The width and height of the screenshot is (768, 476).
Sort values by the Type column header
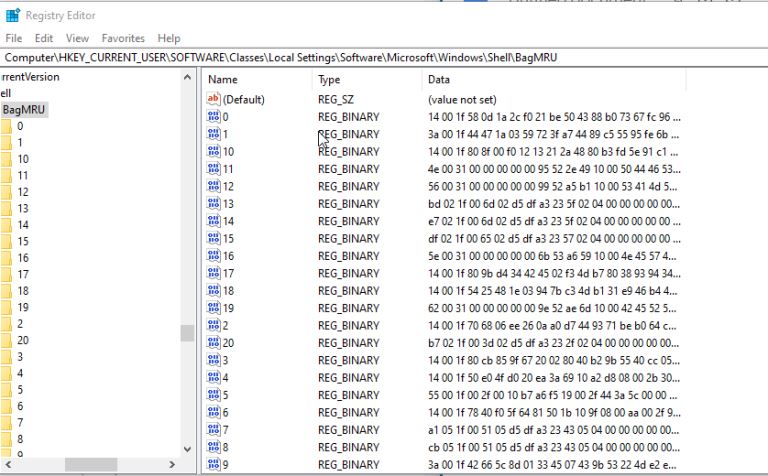367,79
